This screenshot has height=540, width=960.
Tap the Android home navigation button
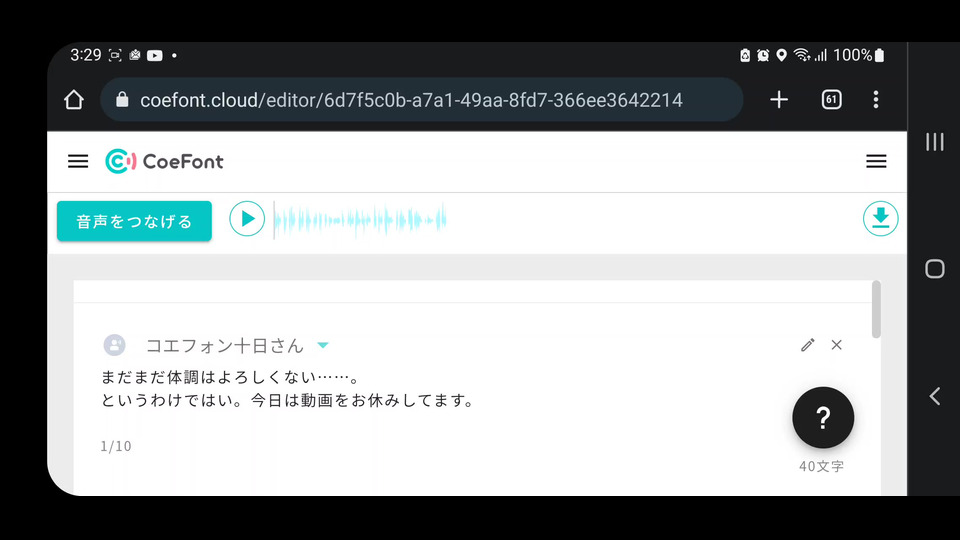coord(934,269)
